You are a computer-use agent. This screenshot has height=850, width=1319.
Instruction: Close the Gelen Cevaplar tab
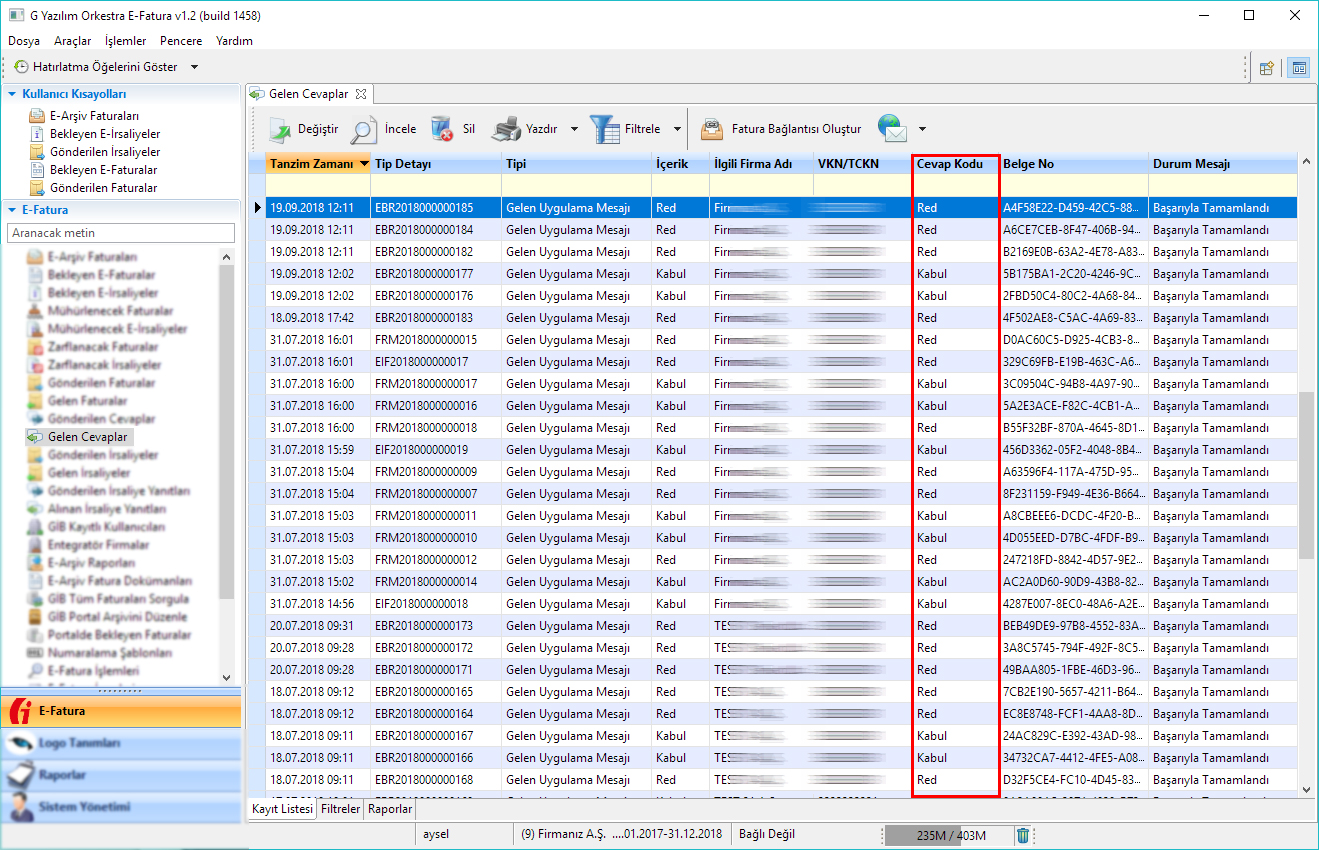pyautogui.click(x=361, y=94)
